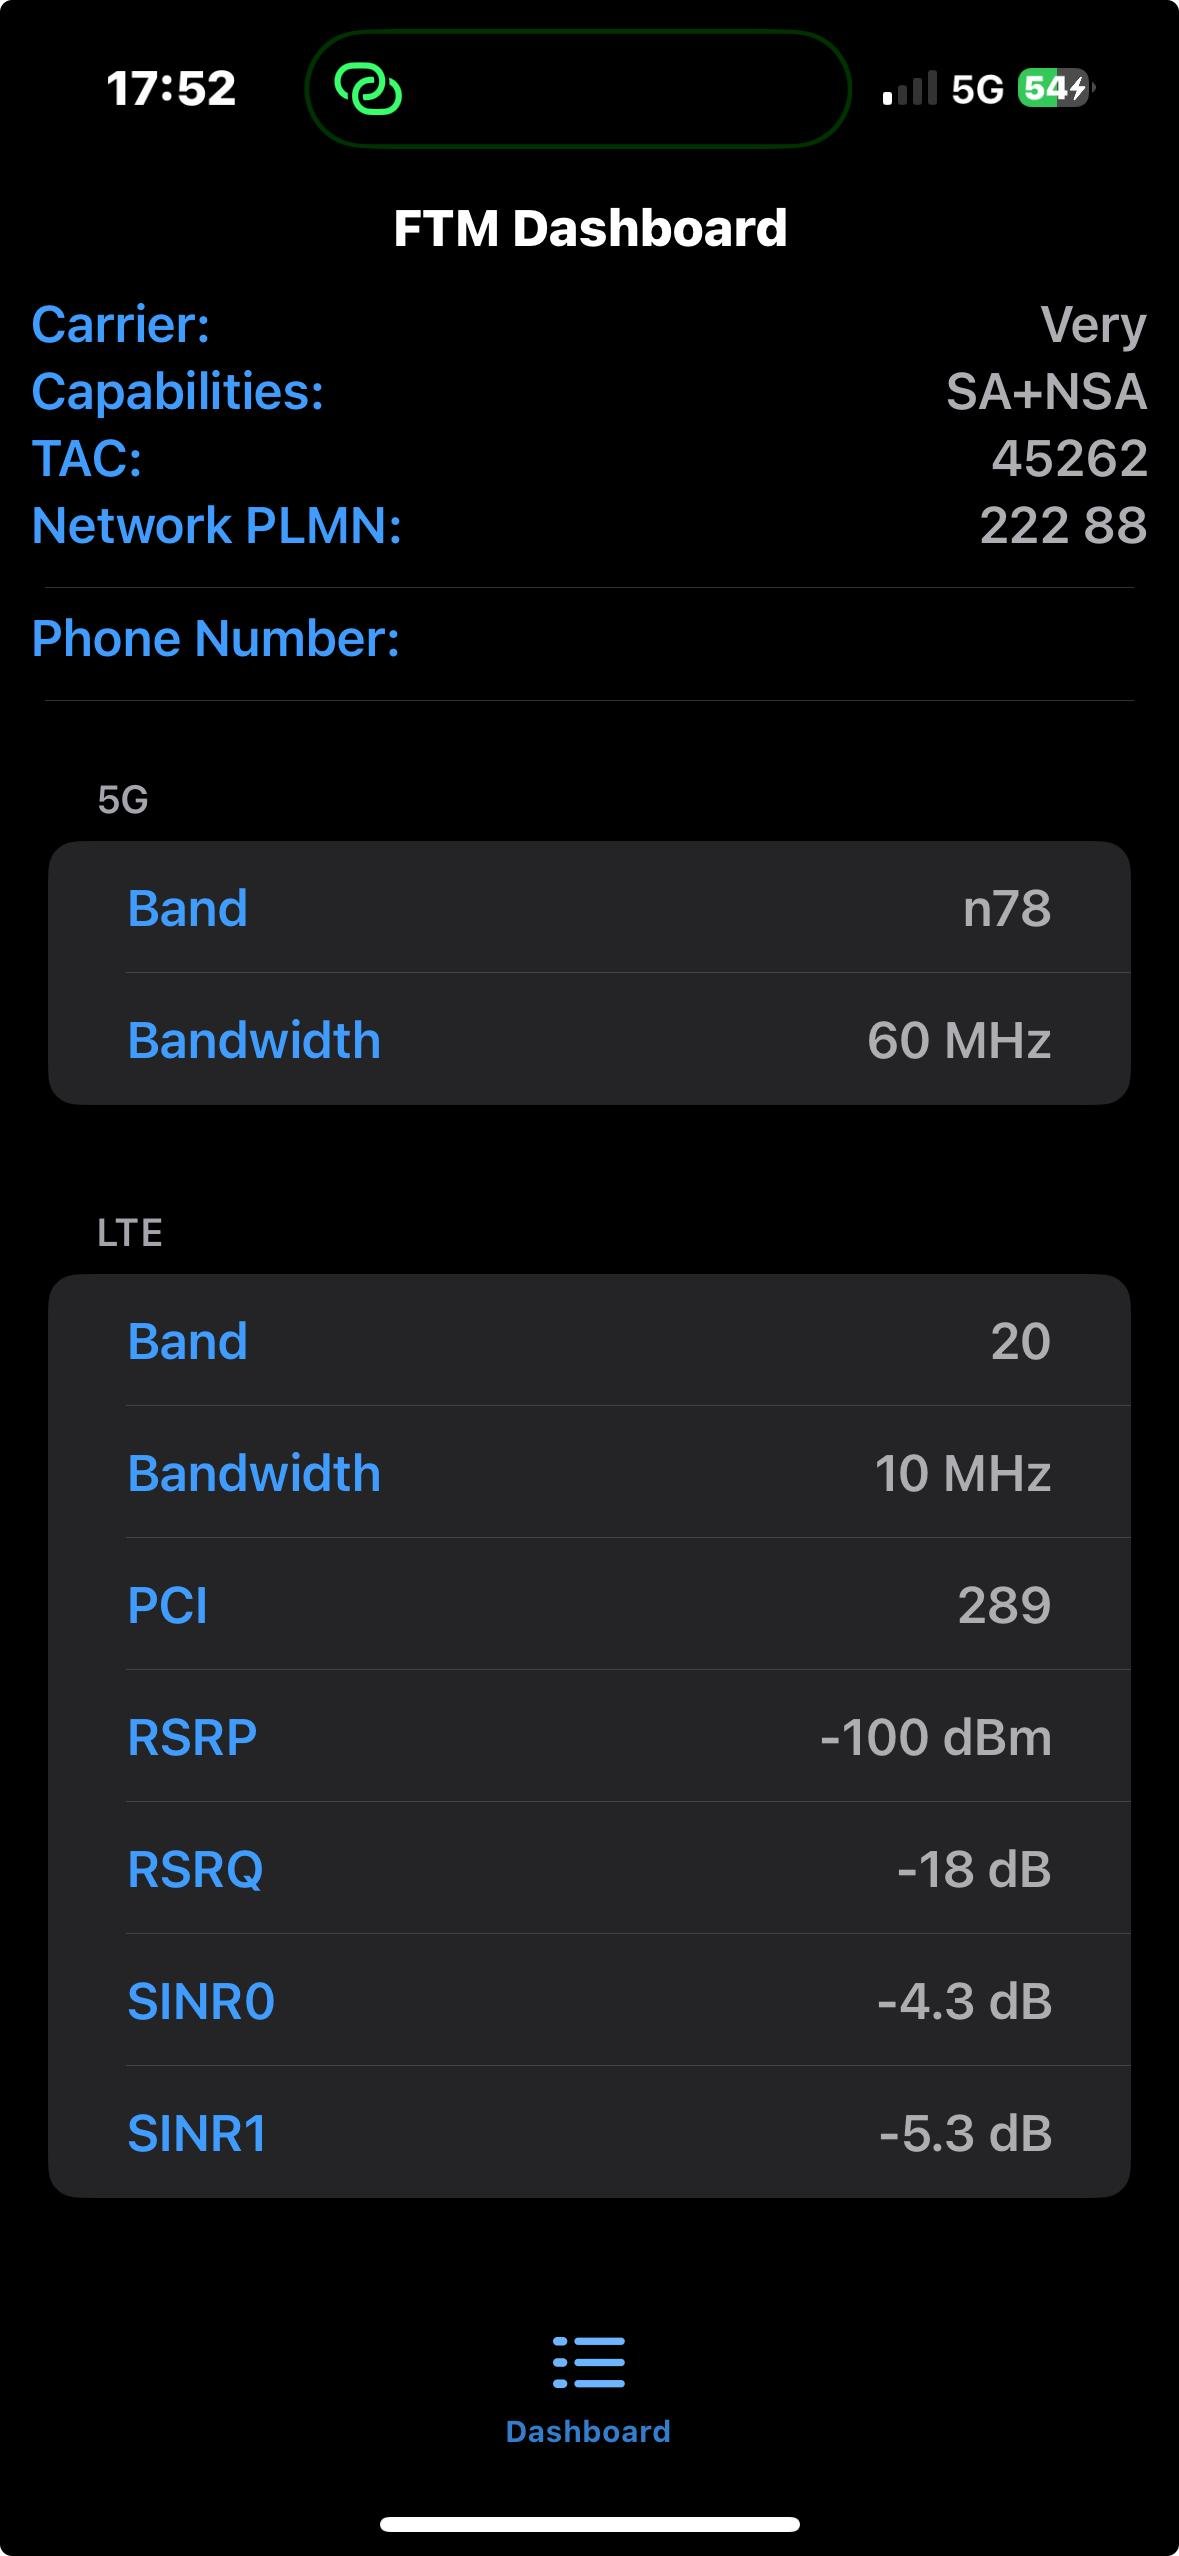The width and height of the screenshot is (1179, 2556).
Task: Tap the RSRP -100 dBm row
Action: click(589, 1737)
